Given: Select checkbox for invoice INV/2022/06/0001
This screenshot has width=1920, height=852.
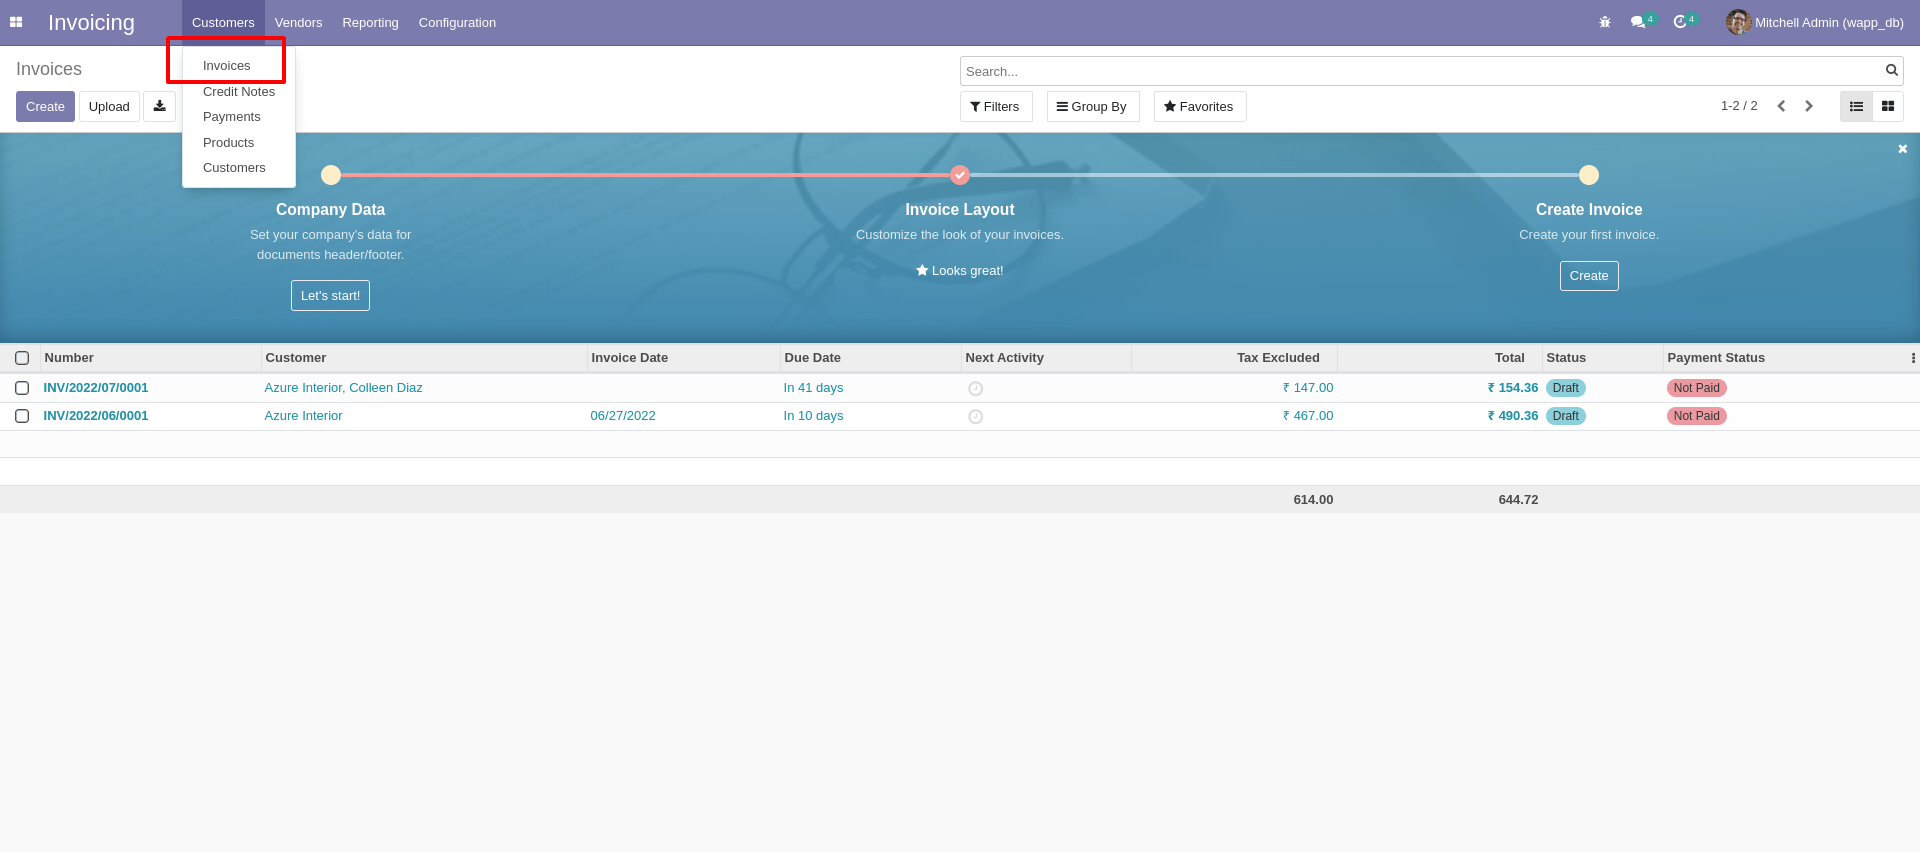Looking at the screenshot, I should pos(22,416).
